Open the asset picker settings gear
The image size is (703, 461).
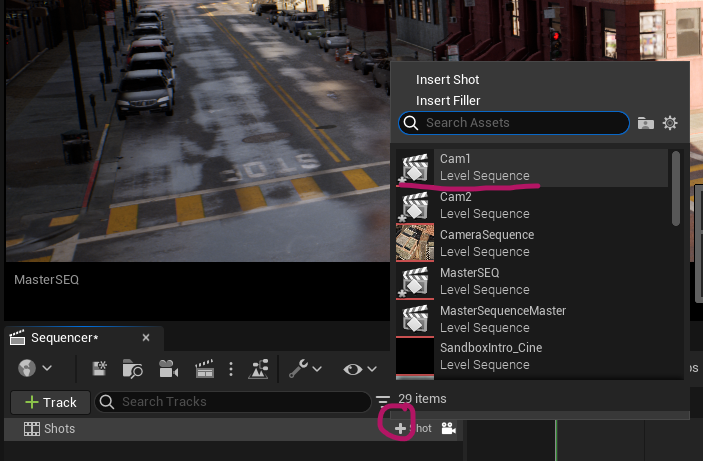click(670, 123)
